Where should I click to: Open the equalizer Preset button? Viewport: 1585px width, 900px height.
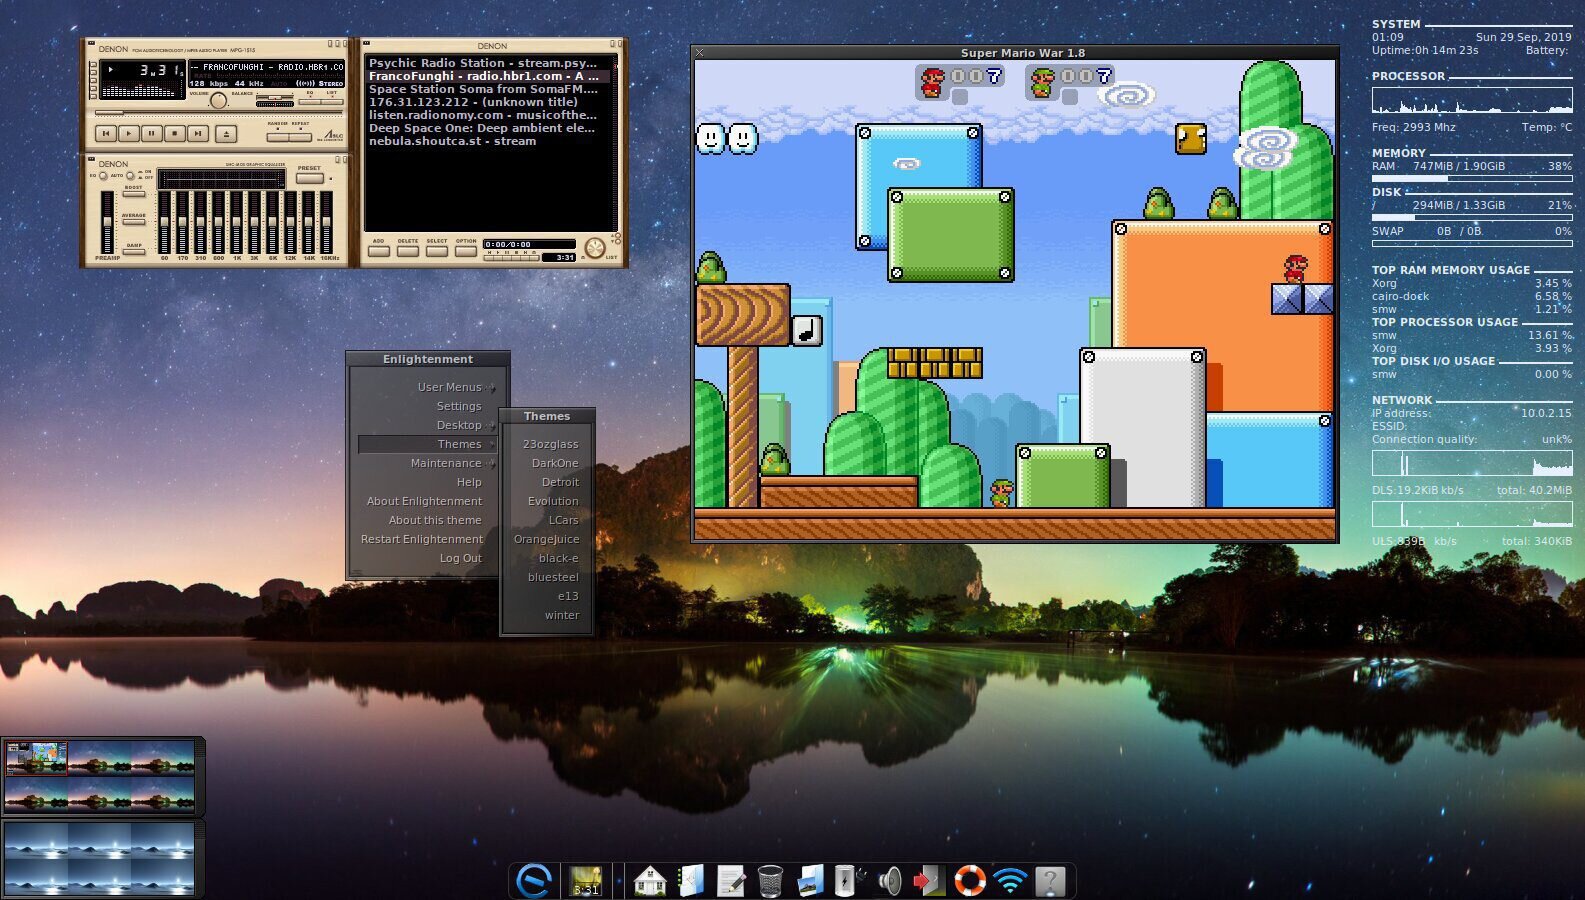click(x=310, y=178)
